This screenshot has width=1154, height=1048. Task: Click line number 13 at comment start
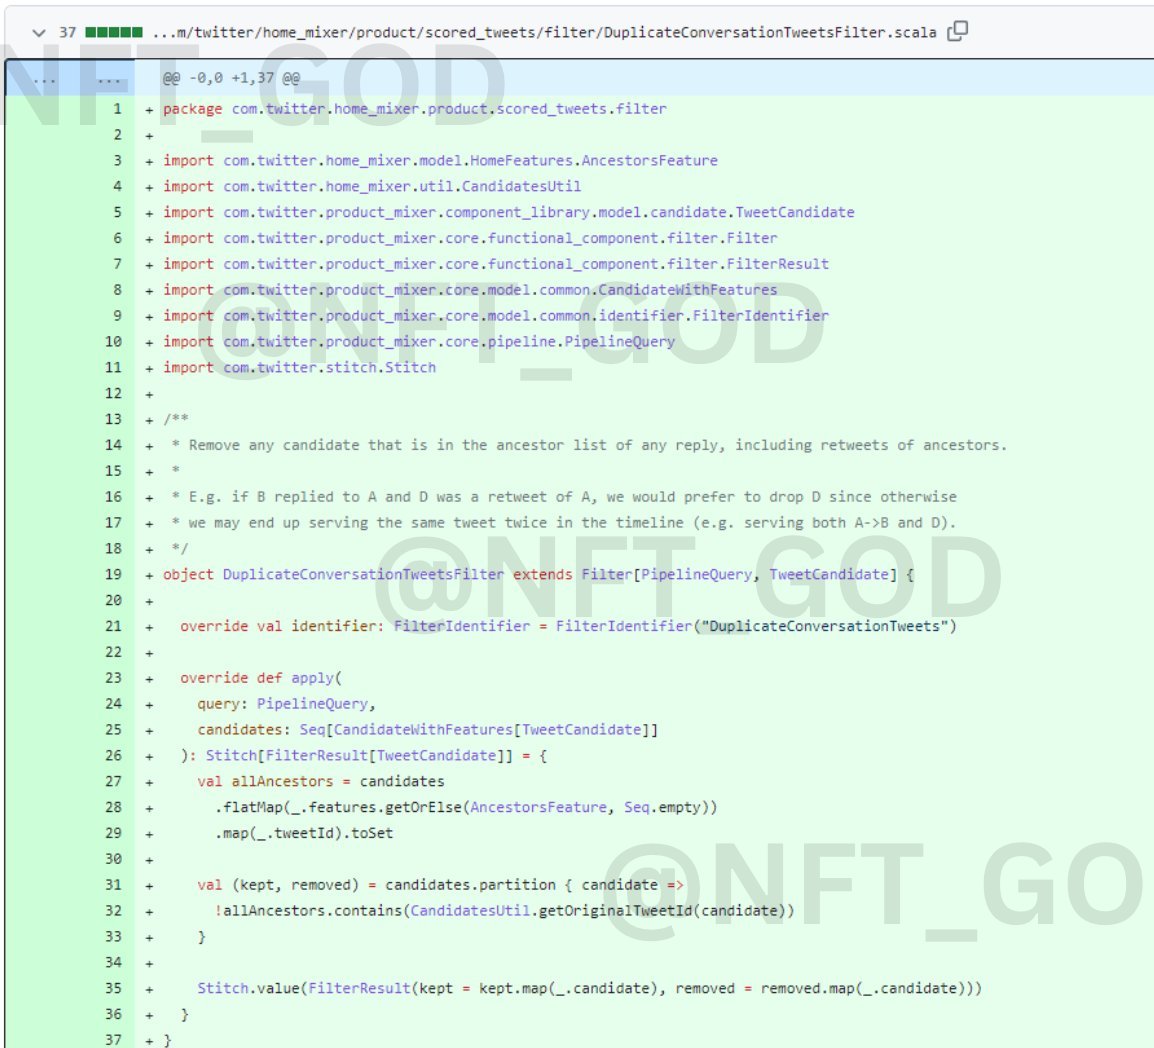pos(113,419)
